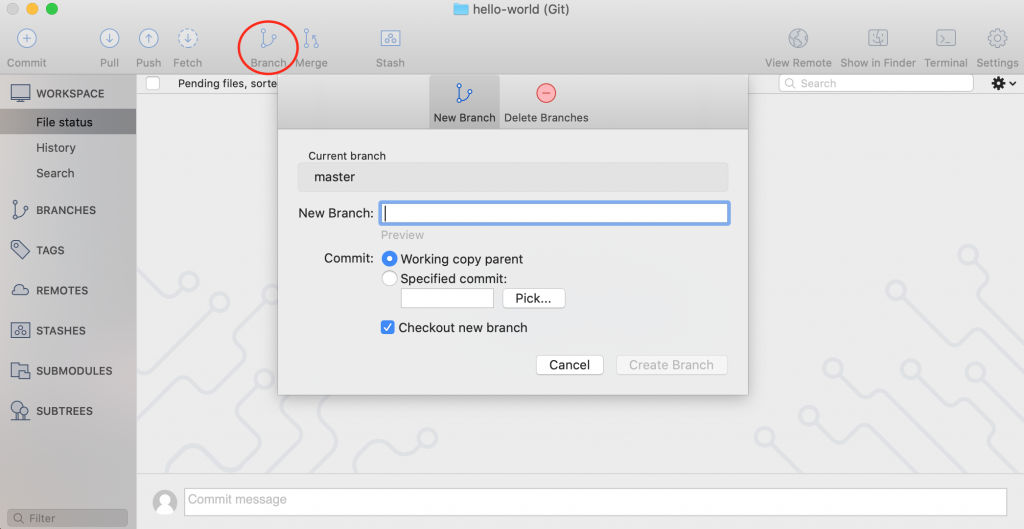Open History in the Workspace sidebar
The width and height of the screenshot is (1024, 529).
56,148
